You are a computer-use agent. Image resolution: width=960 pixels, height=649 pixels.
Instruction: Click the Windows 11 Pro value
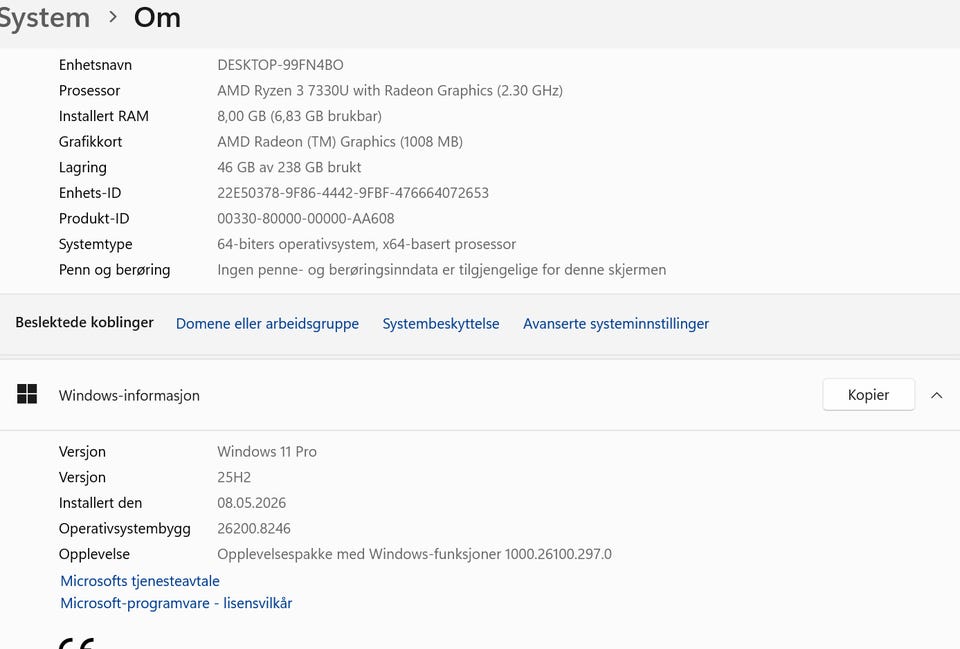coord(266,452)
